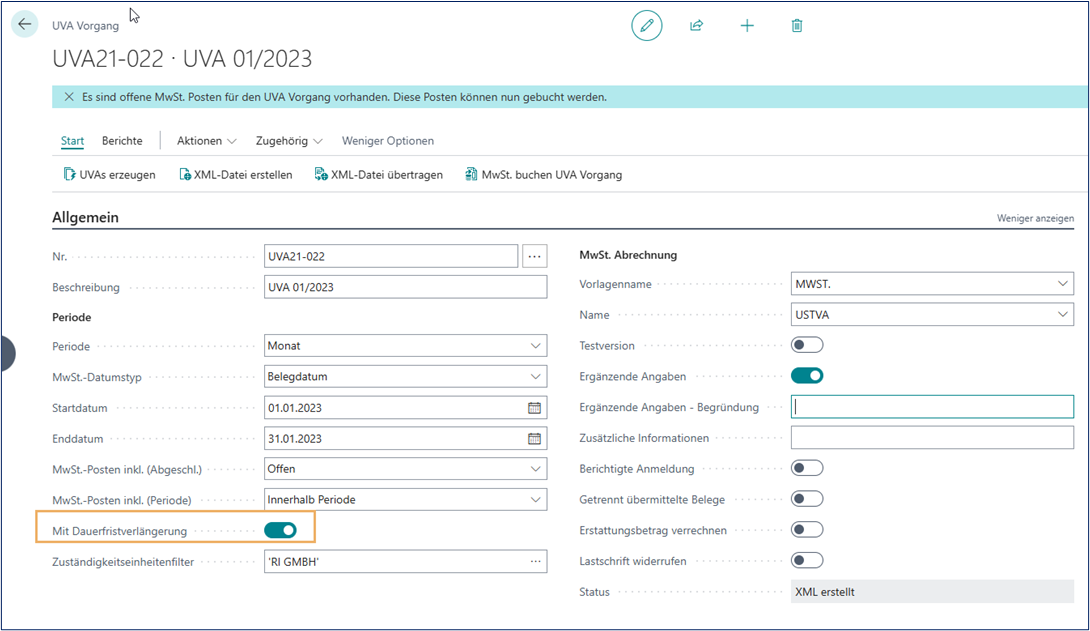The width and height of the screenshot is (1090, 631).
Task: Switch to the Berichte tab
Action: 122,141
